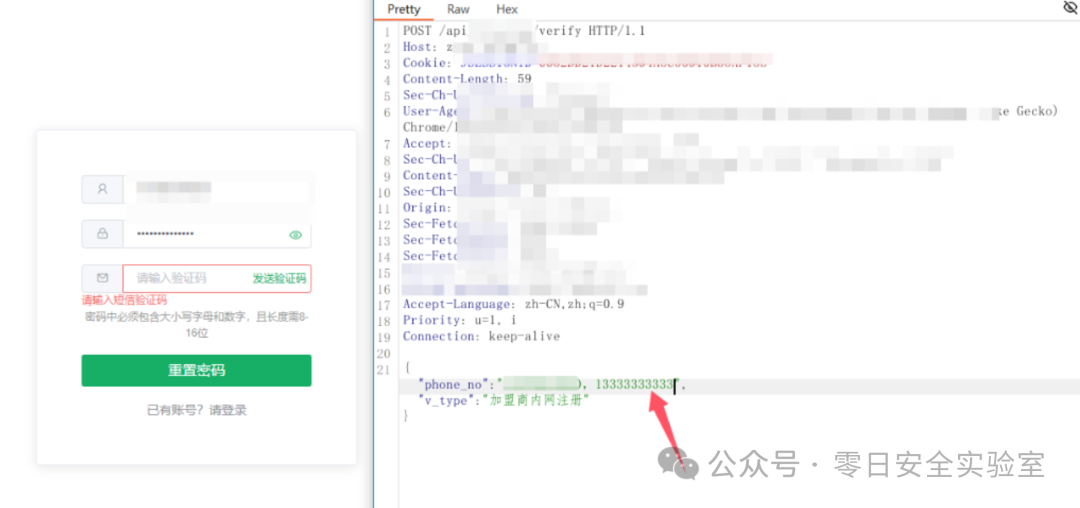1080x508 pixels.
Task: Focus the username input field
Action: [x=217, y=189]
